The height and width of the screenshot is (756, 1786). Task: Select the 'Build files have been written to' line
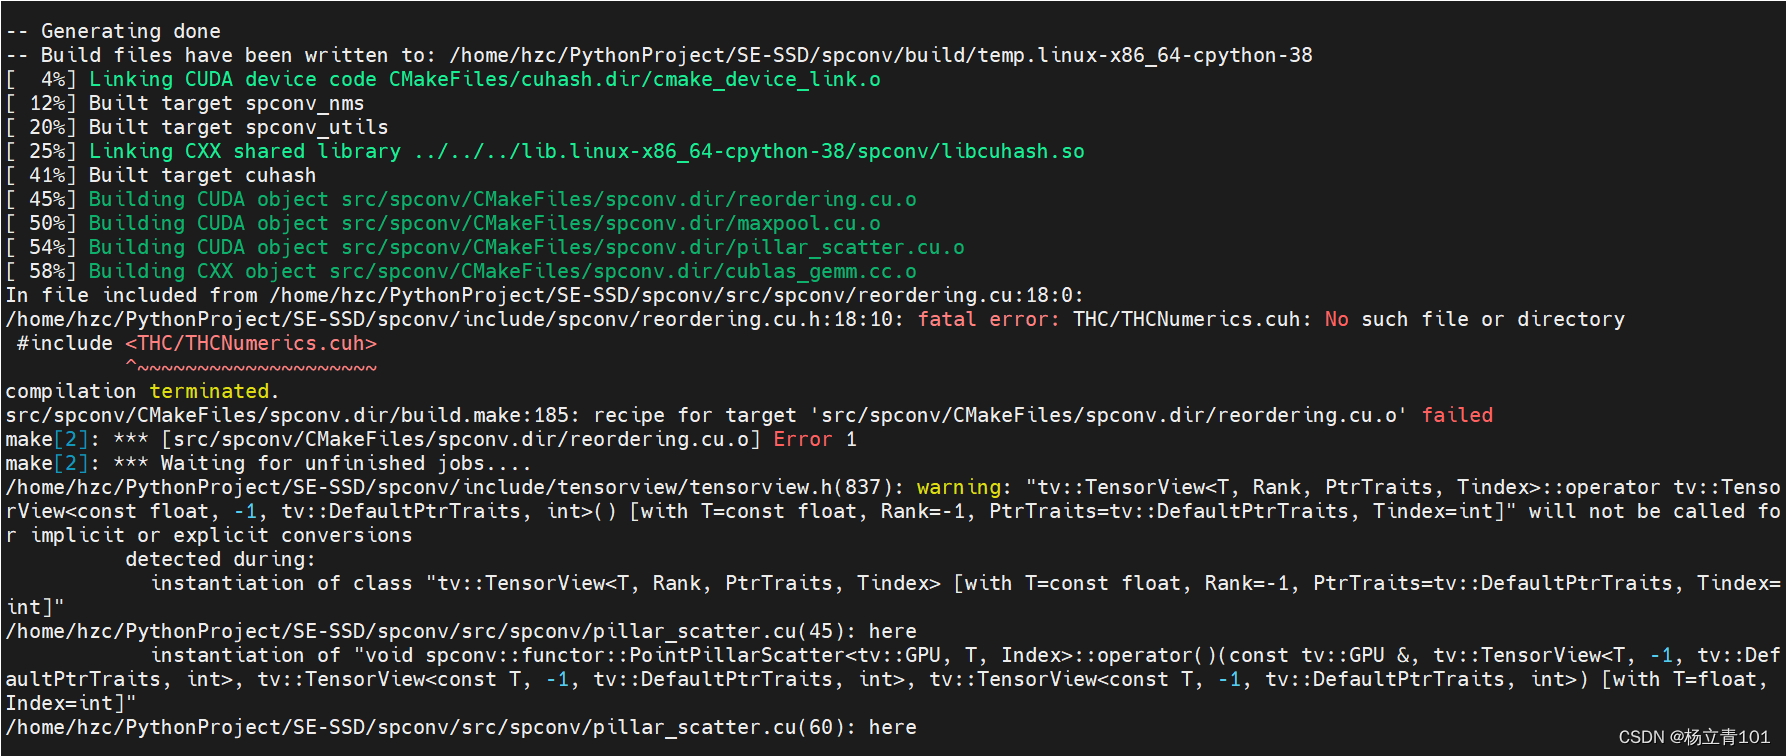tap(659, 55)
